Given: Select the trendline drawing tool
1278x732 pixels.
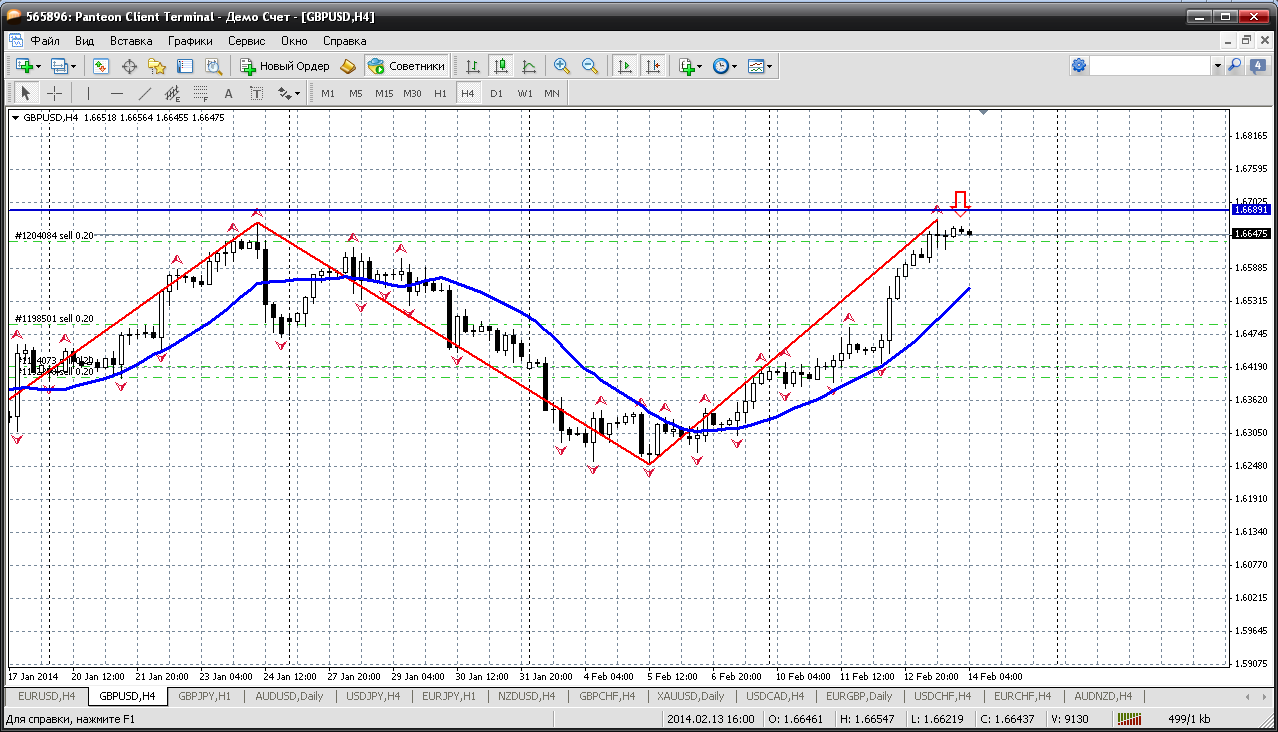Looking at the screenshot, I should [x=145, y=93].
